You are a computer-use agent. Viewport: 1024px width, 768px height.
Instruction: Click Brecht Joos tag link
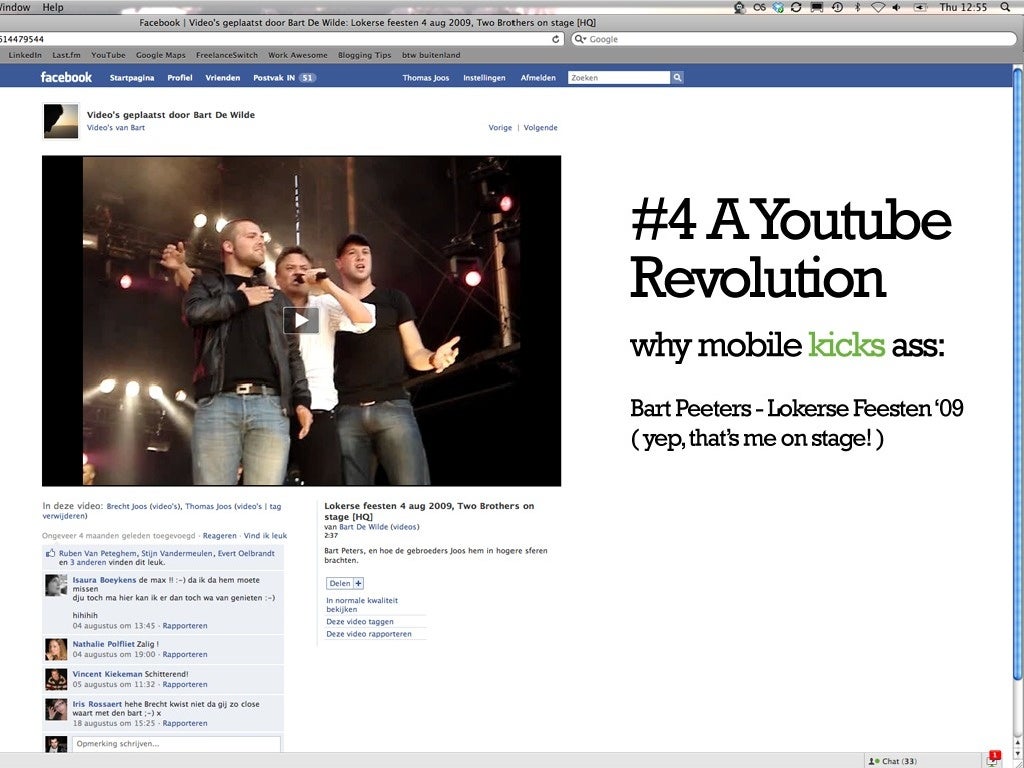[x=127, y=506]
